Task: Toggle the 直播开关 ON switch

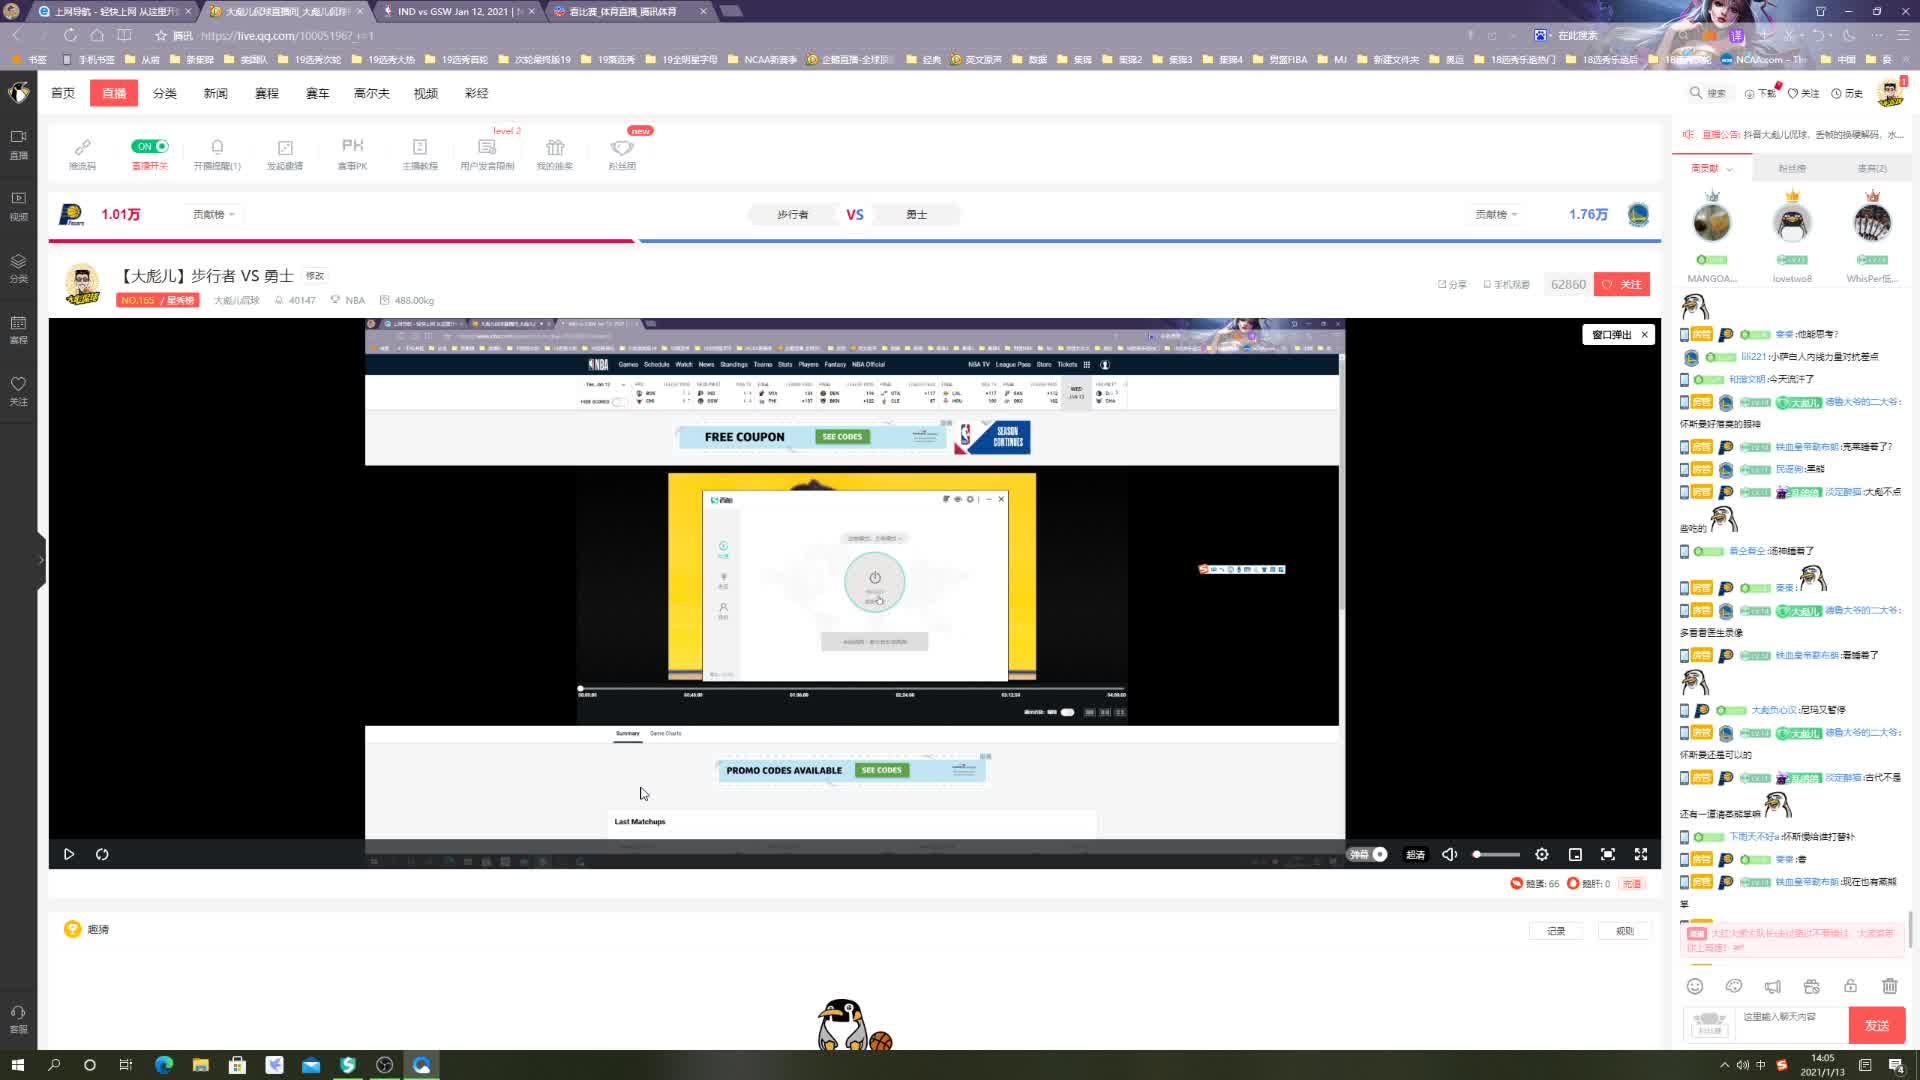Action: tap(150, 146)
